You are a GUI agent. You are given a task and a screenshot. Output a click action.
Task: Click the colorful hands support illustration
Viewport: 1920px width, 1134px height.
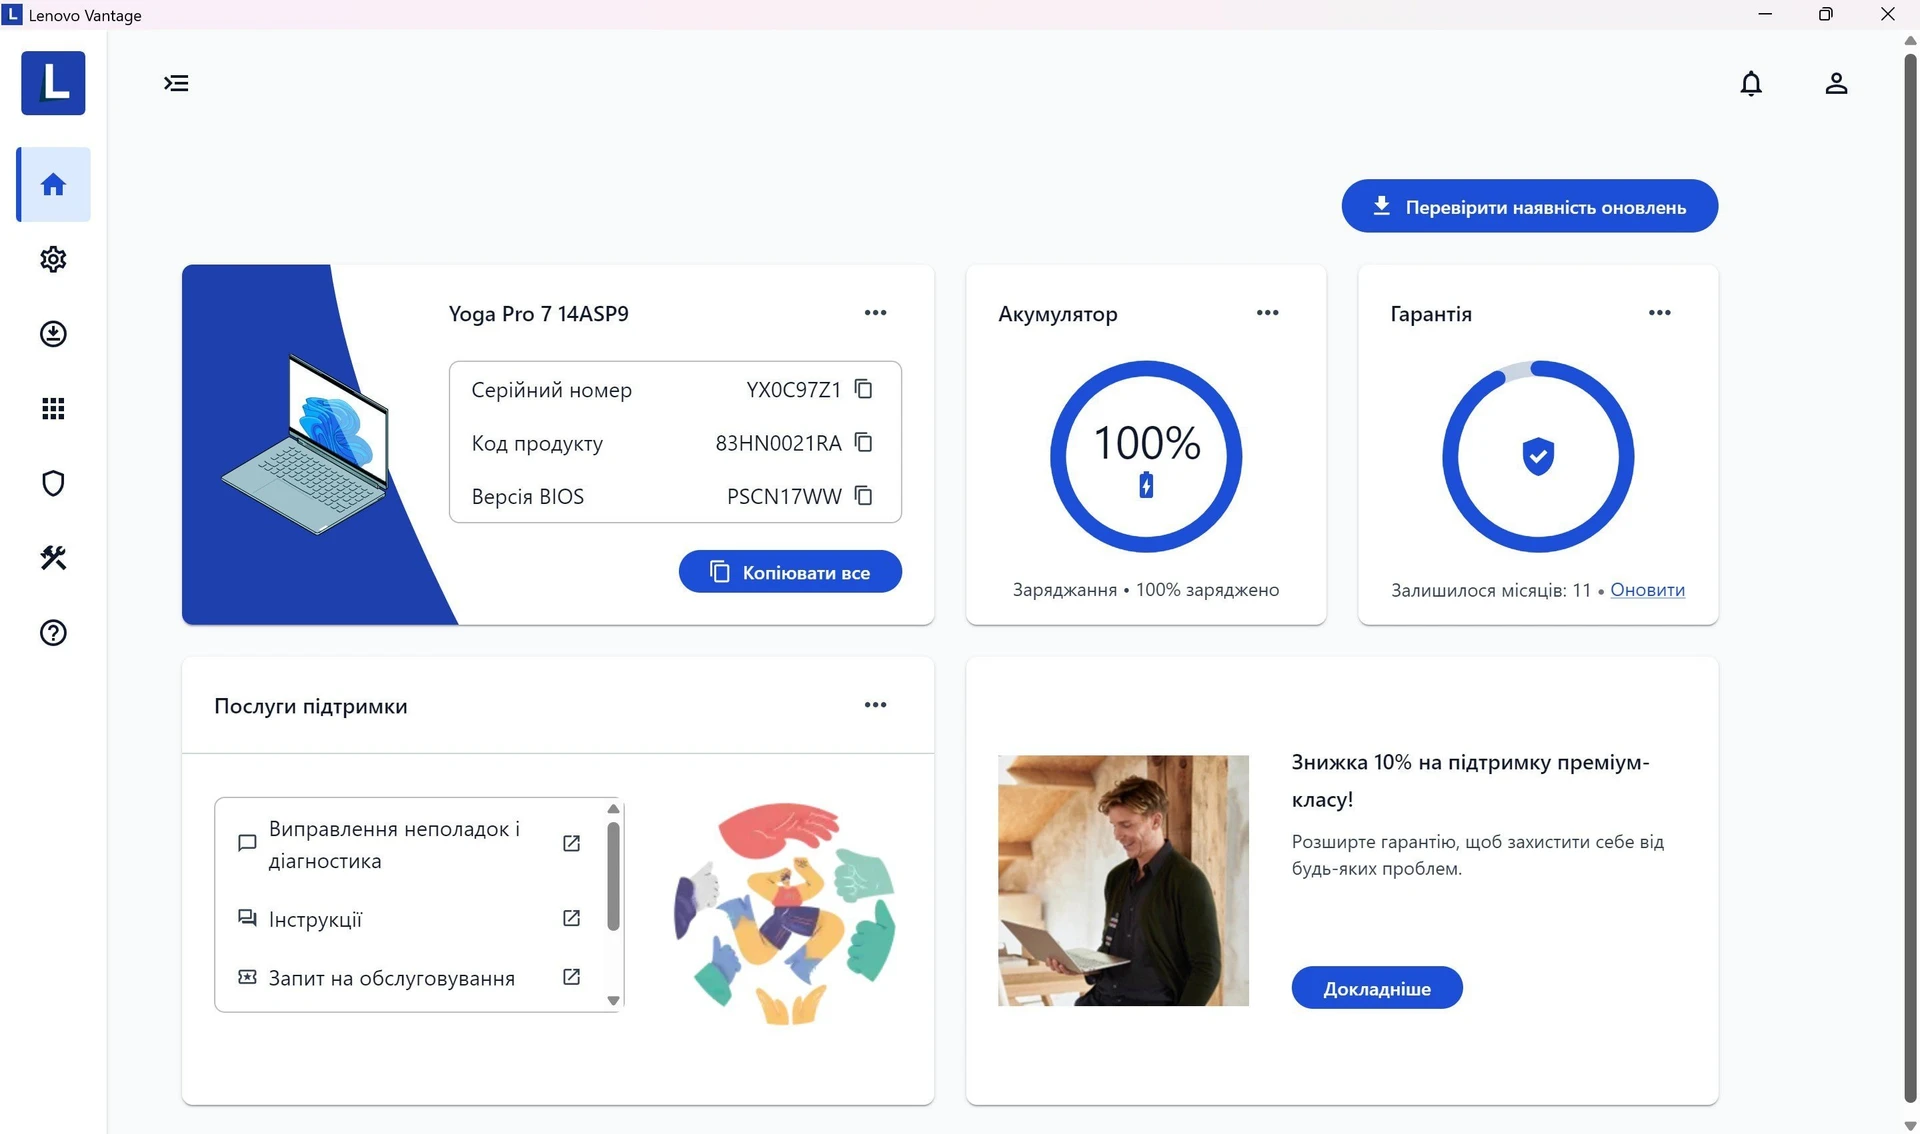click(x=785, y=913)
